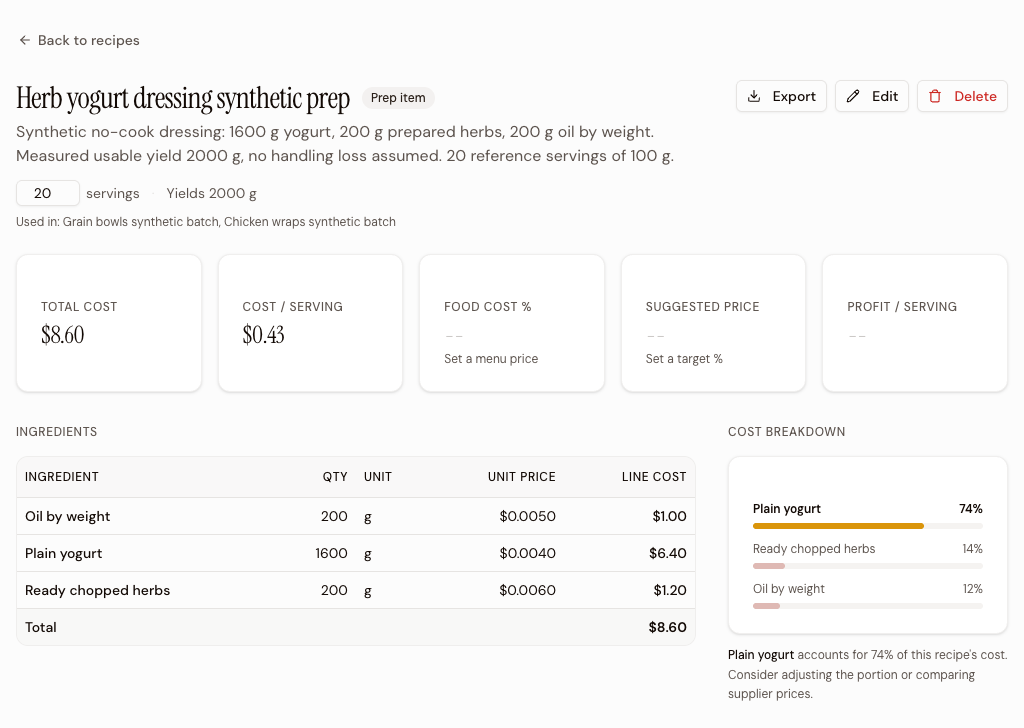
Task: Click the UNIT PRICE column header
Action: [522, 477]
